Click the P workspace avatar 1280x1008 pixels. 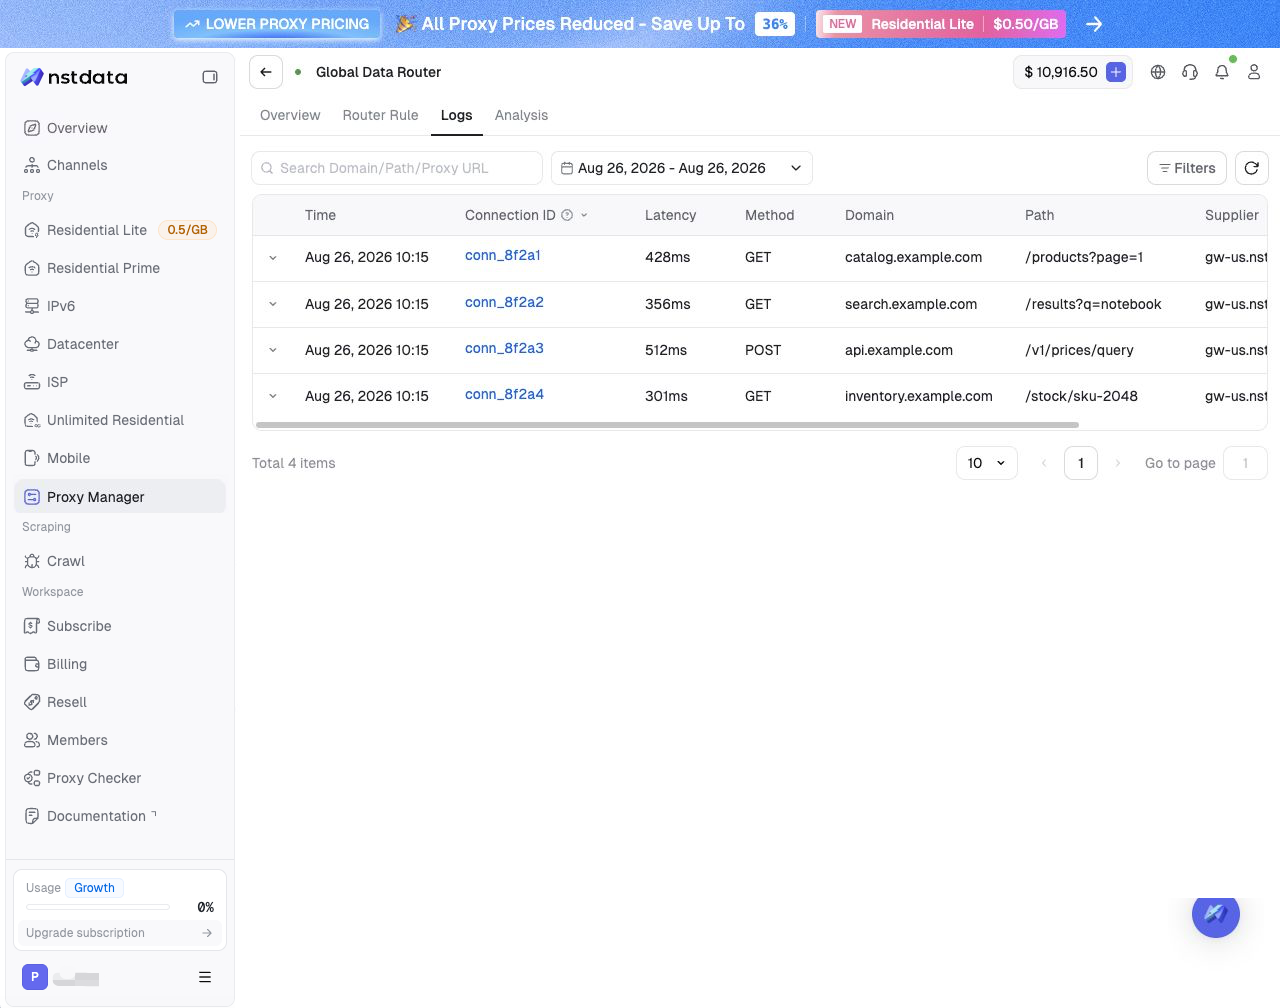click(35, 977)
